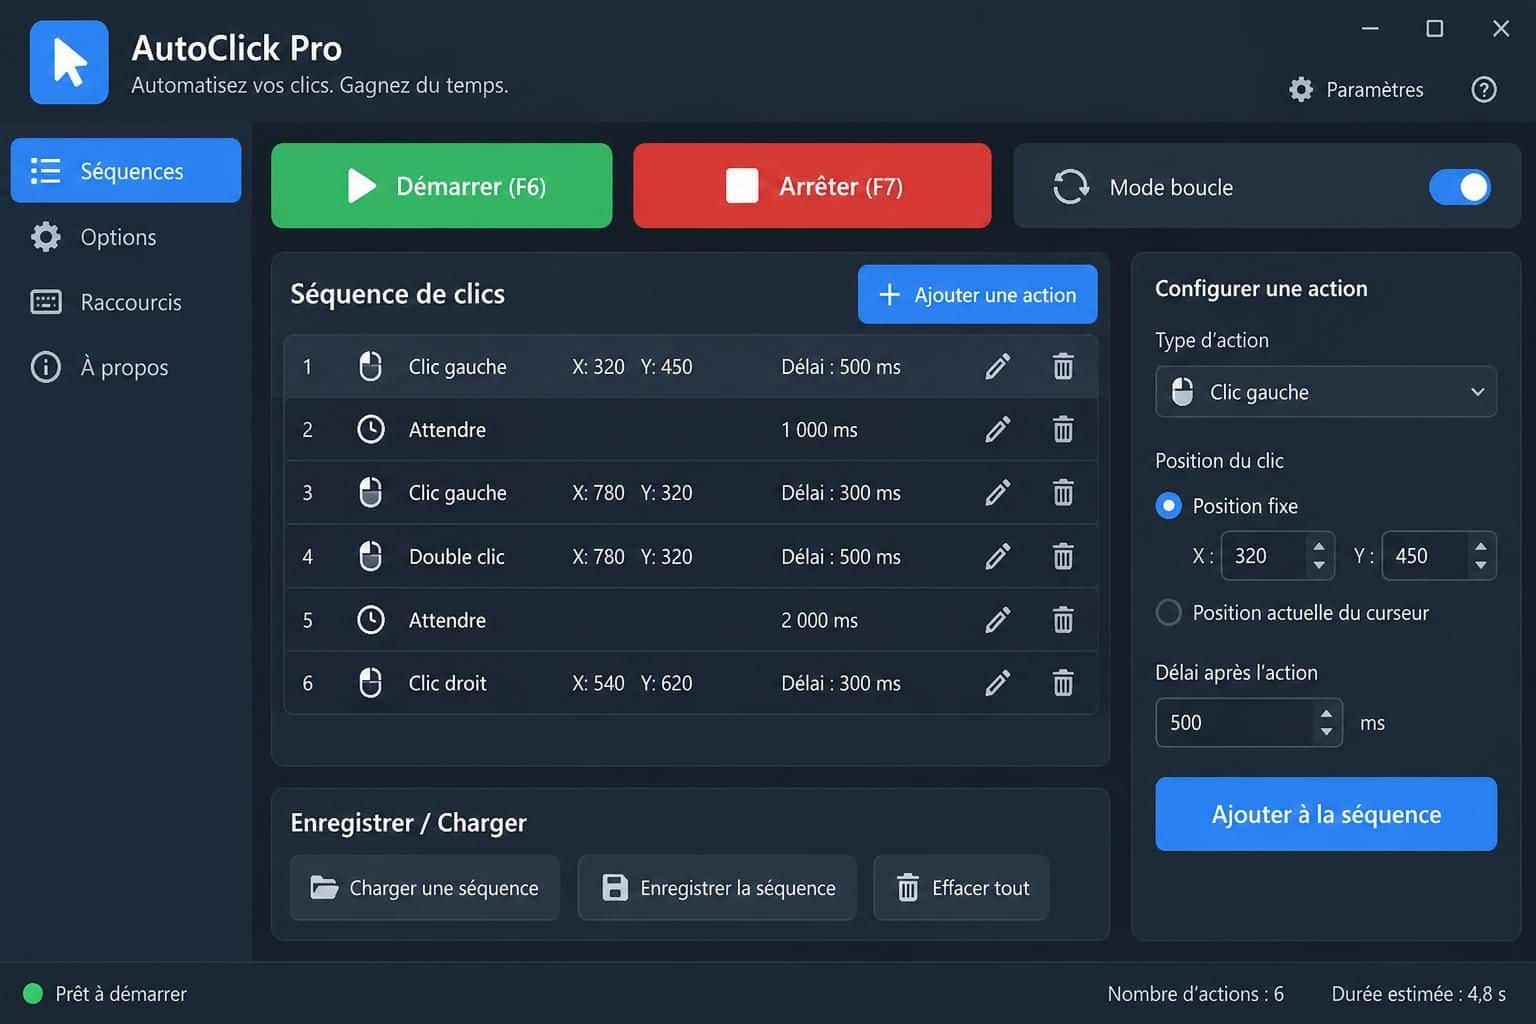Delete the 2 000 ms Attendre row

pyautogui.click(x=1063, y=620)
